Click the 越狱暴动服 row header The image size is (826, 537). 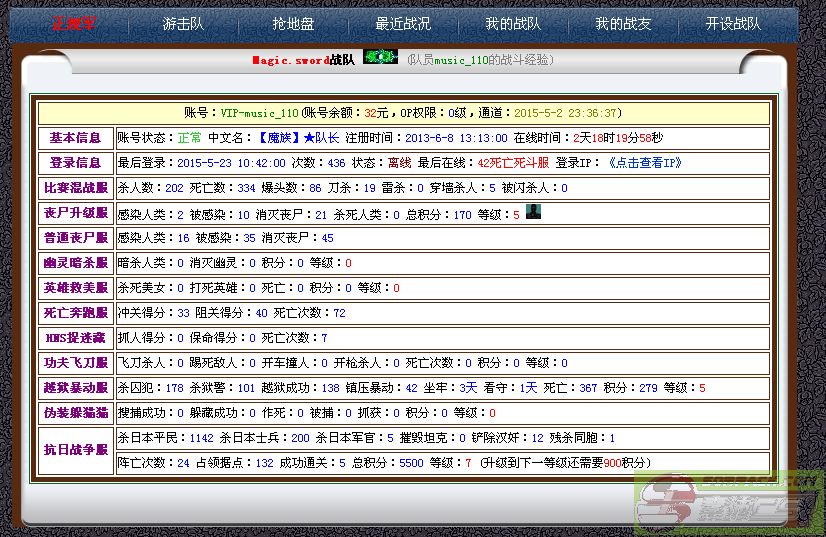coord(75,388)
